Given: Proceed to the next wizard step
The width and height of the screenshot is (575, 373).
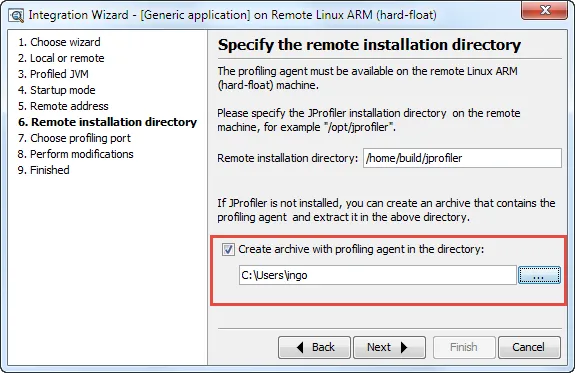Looking at the screenshot, I should point(389,347).
